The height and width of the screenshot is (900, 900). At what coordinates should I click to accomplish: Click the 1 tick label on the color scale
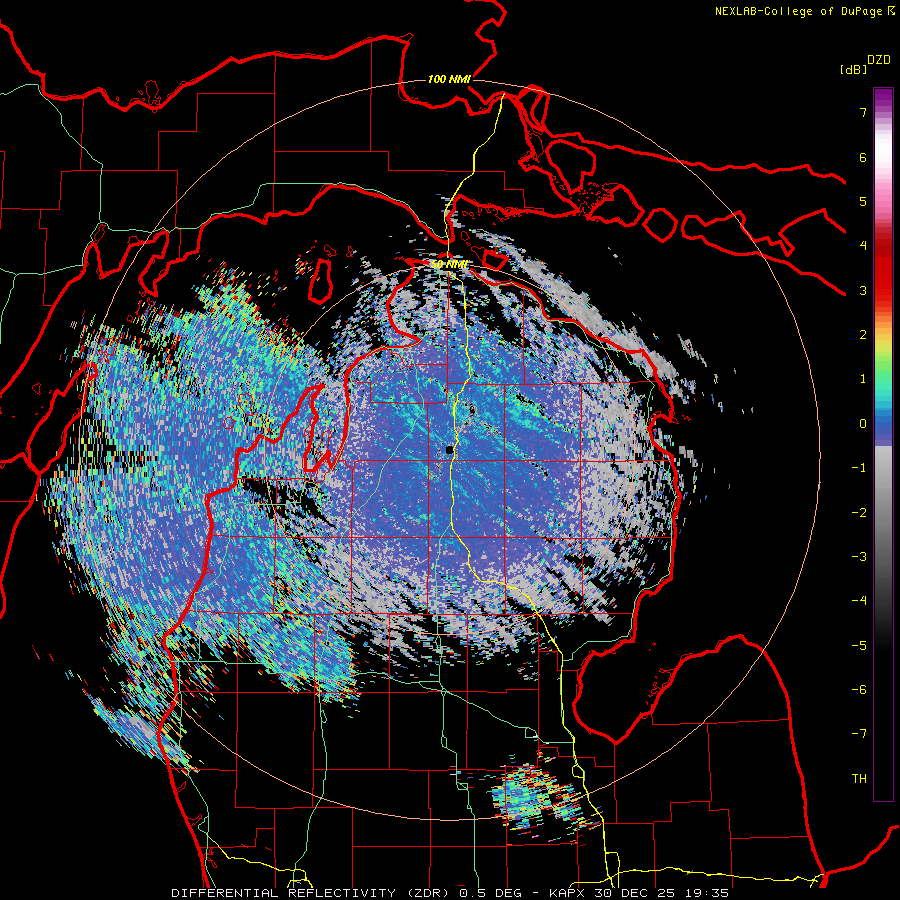pos(863,379)
